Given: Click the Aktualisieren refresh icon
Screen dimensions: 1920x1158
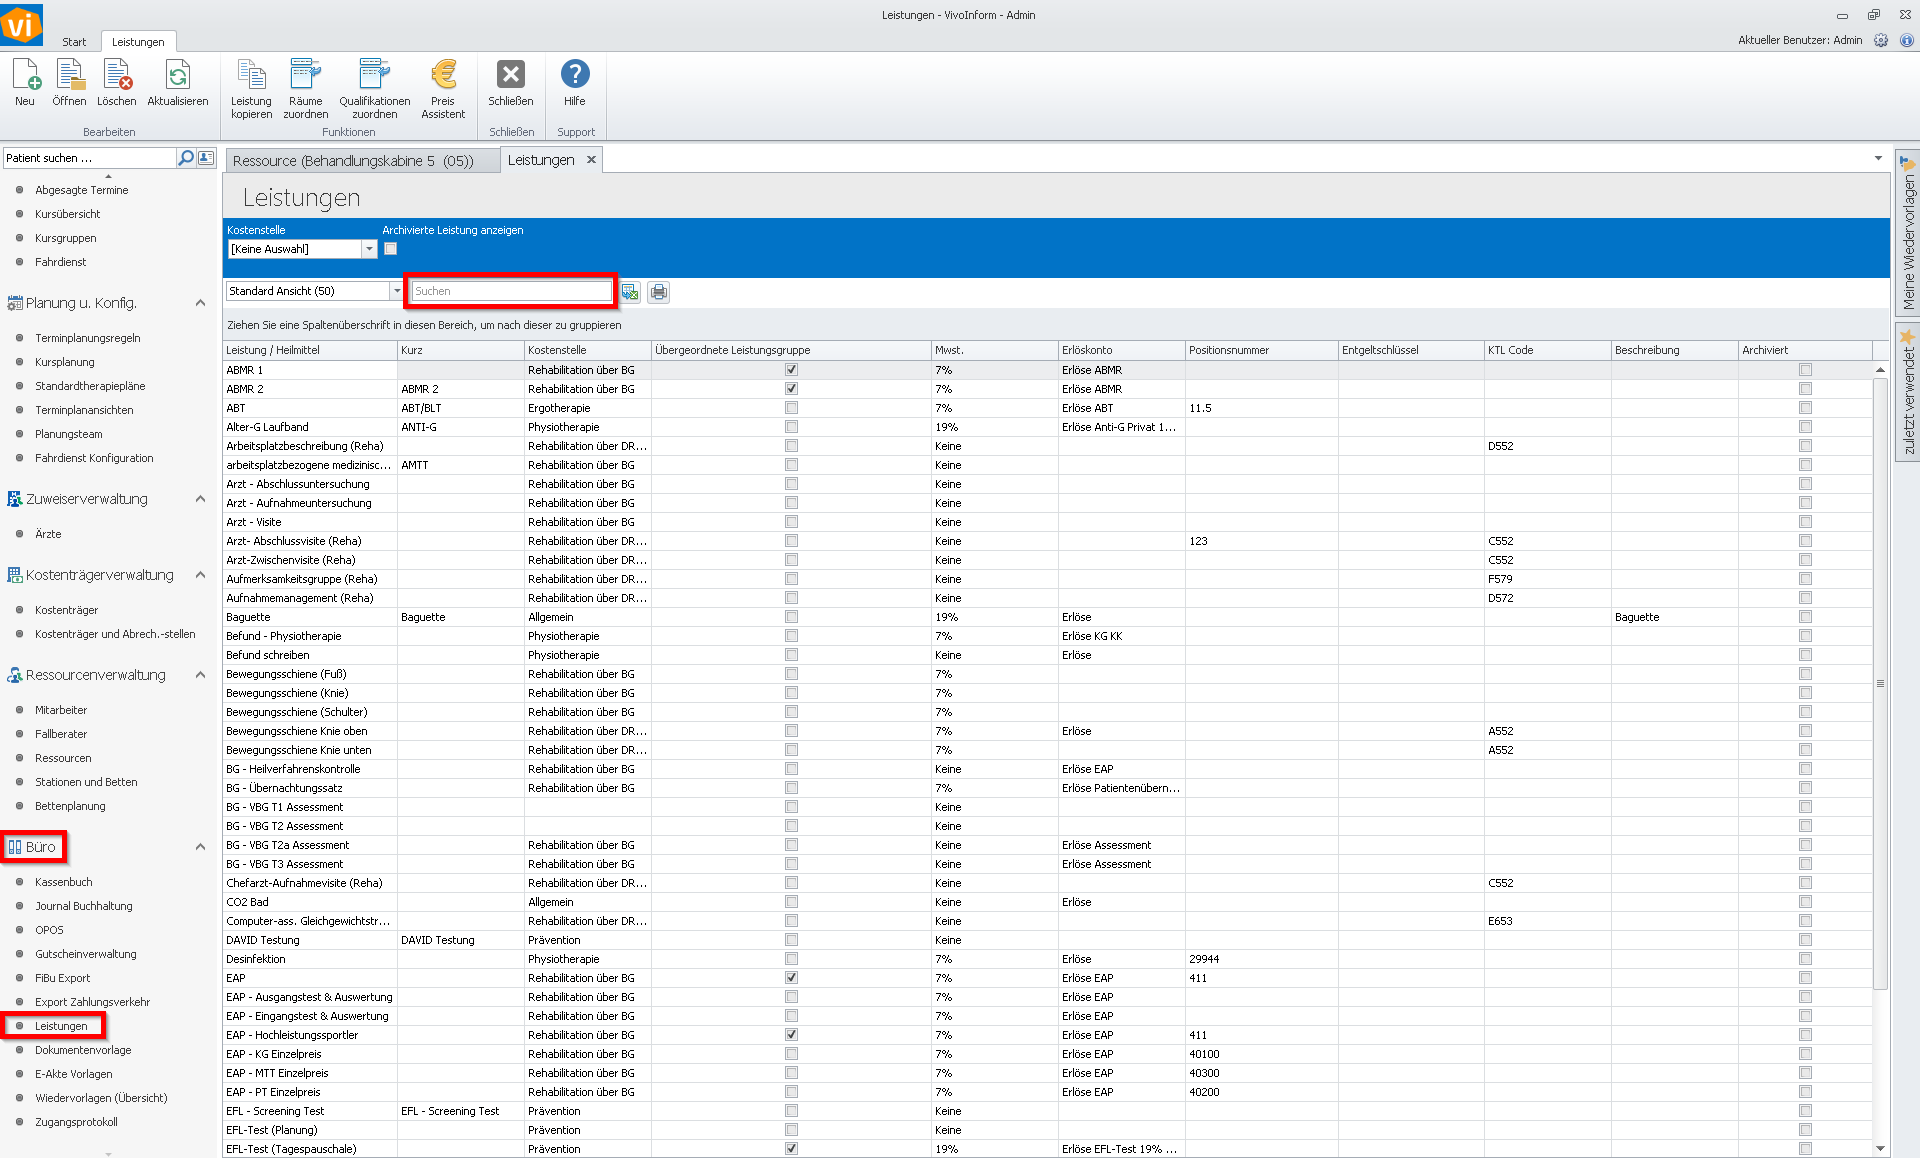Looking at the screenshot, I should [x=177, y=76].
